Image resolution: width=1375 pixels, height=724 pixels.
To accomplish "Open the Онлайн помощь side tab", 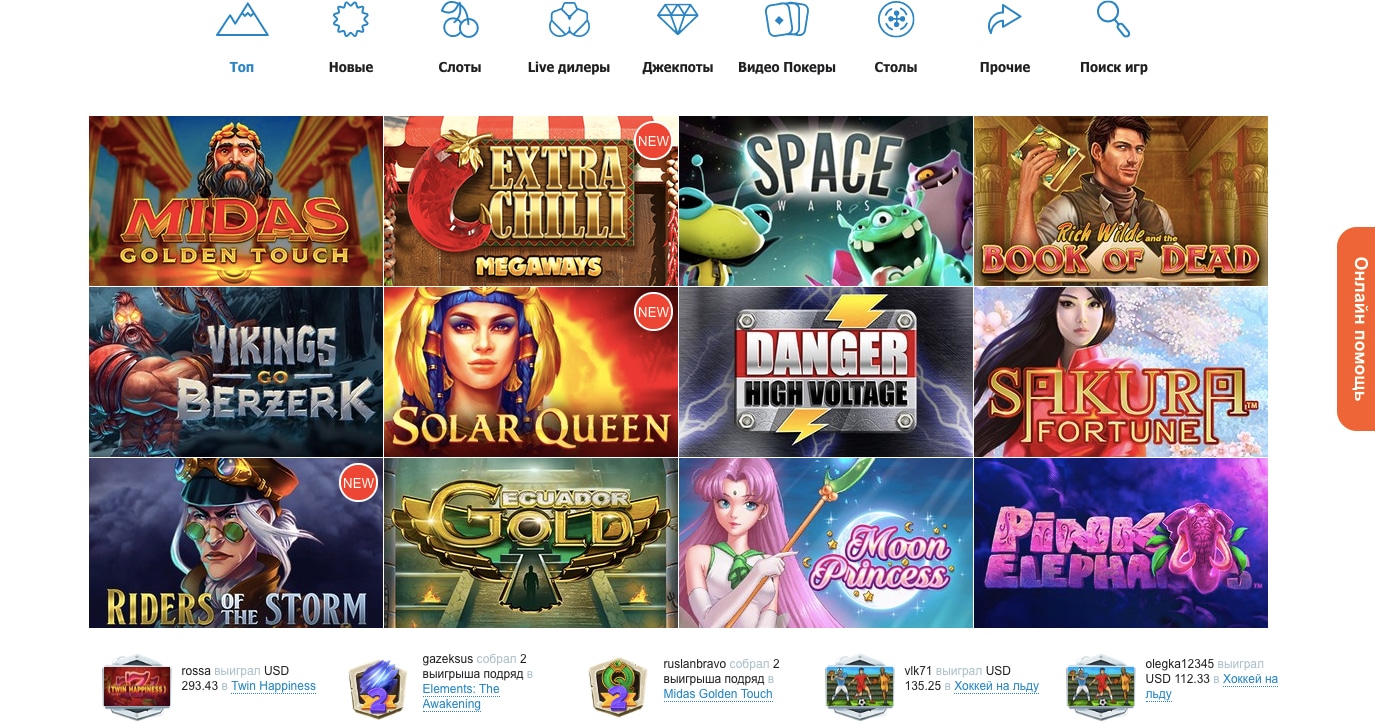I will point(1357,329).
